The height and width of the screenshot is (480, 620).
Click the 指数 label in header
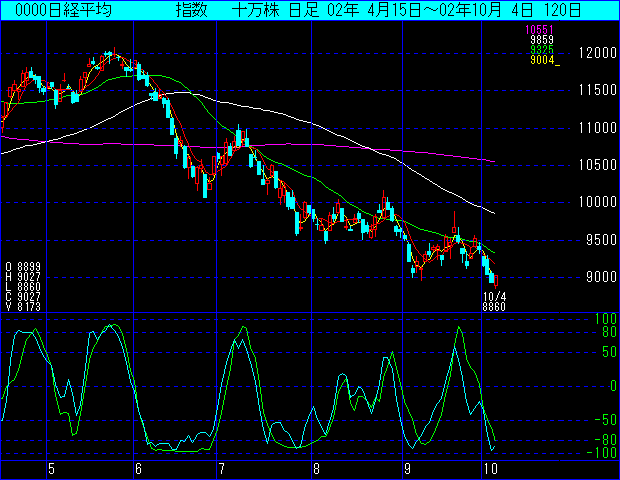191,10
